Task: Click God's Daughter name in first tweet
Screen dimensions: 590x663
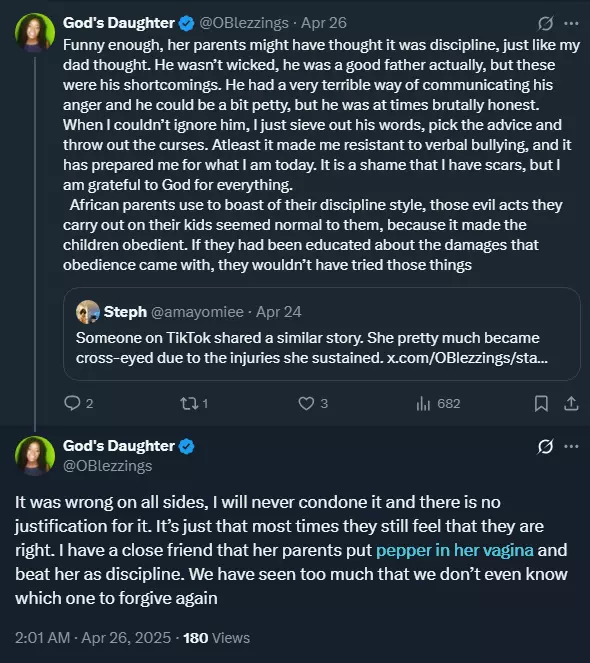Action: 119,23
